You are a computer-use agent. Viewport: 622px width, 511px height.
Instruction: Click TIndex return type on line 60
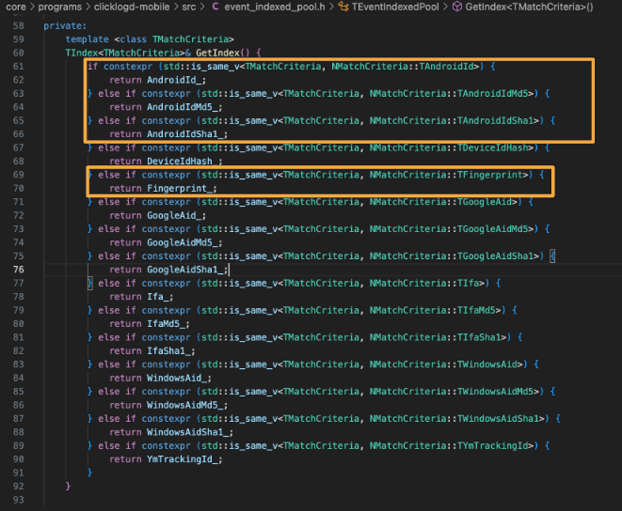(x=82, y=53)
